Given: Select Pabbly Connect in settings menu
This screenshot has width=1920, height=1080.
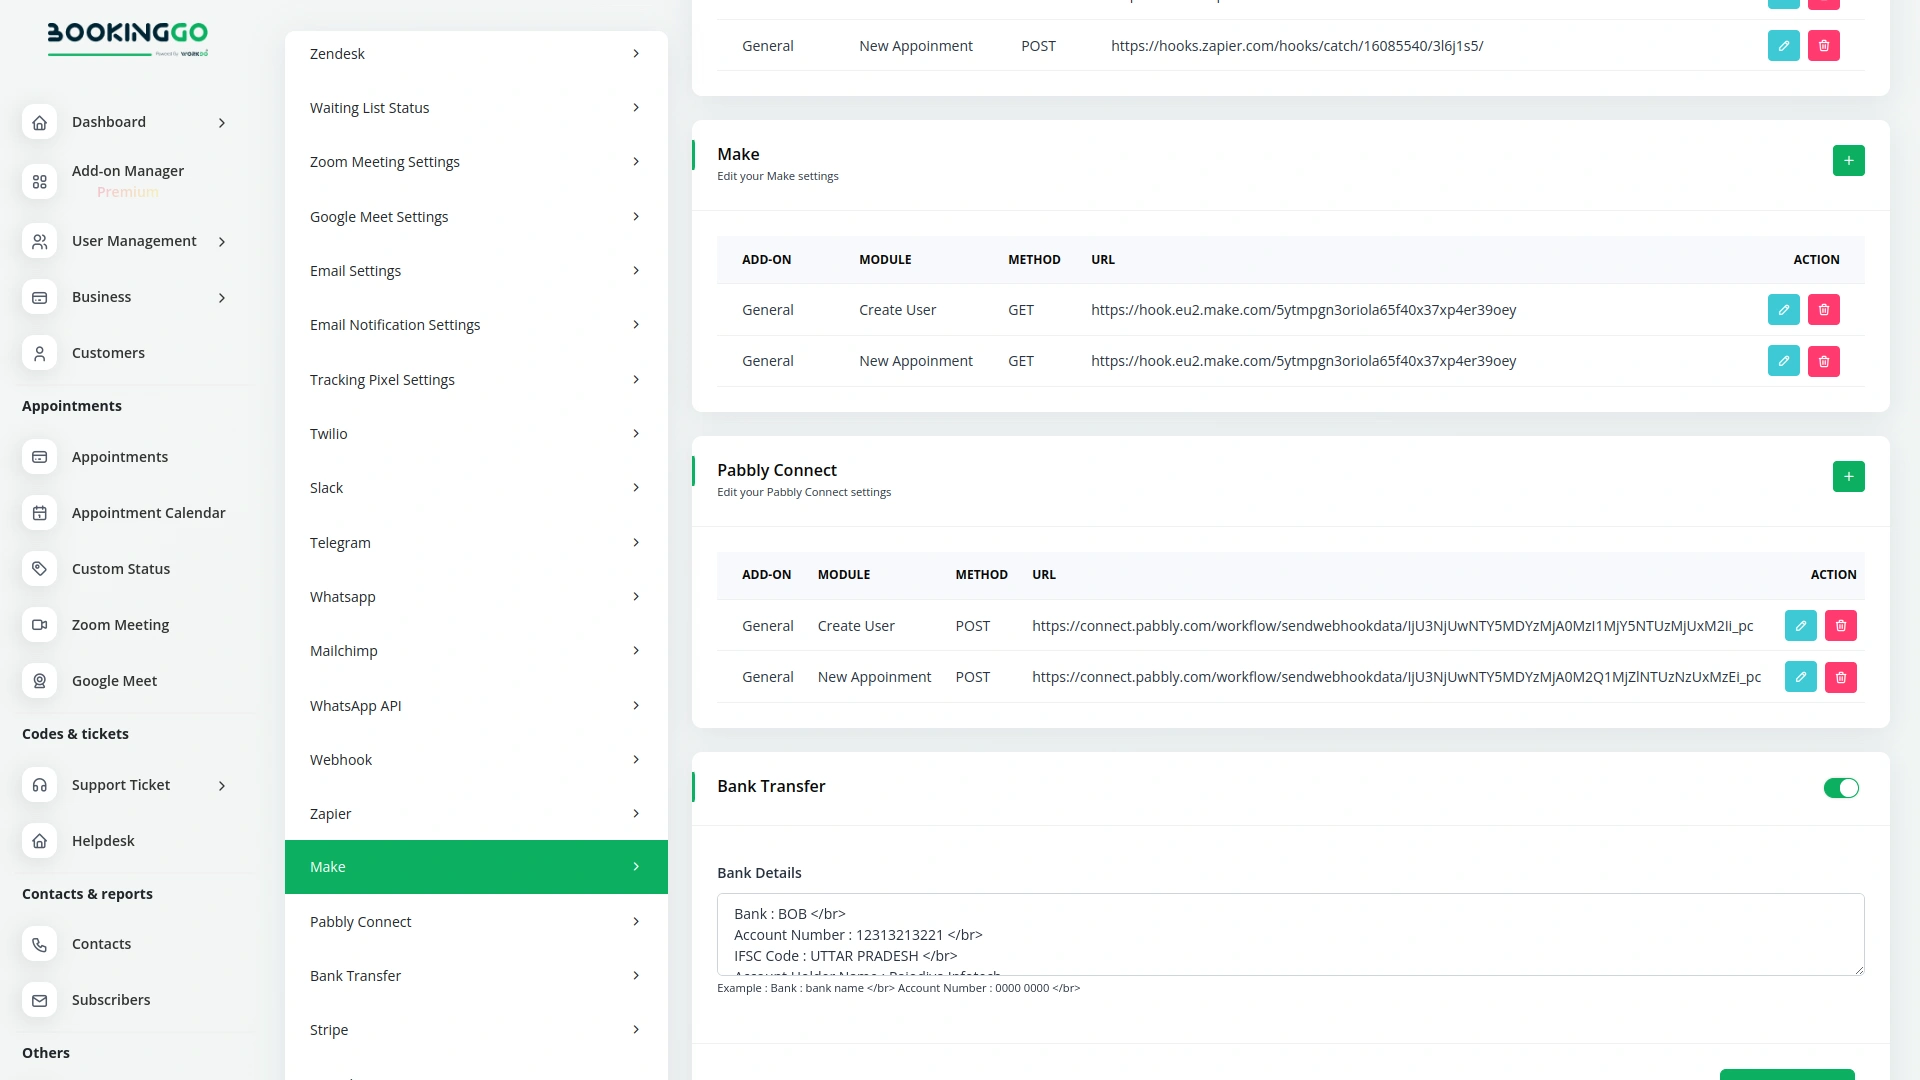Looking at the screenshot, I should pyautogui.click(x=476, y=921).
